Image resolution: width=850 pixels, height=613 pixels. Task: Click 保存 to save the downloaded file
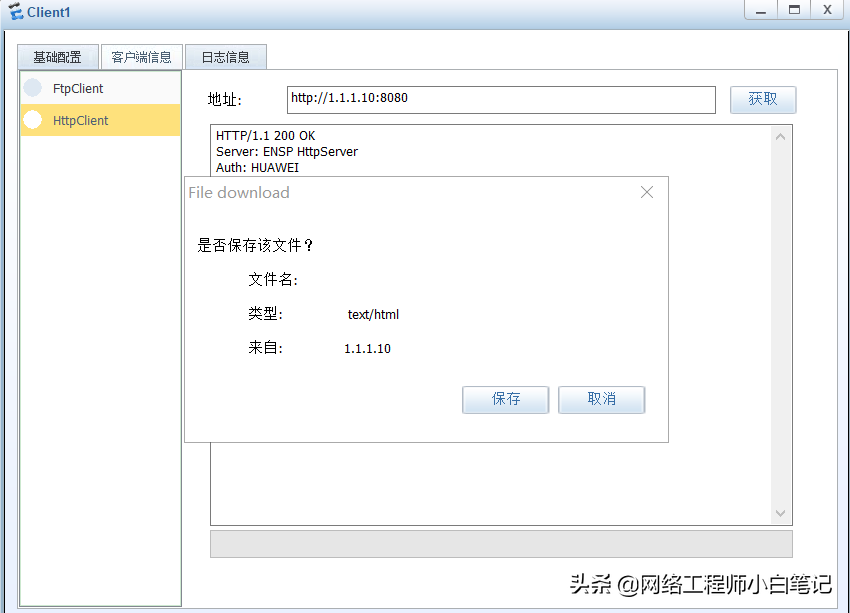[505, 399]
